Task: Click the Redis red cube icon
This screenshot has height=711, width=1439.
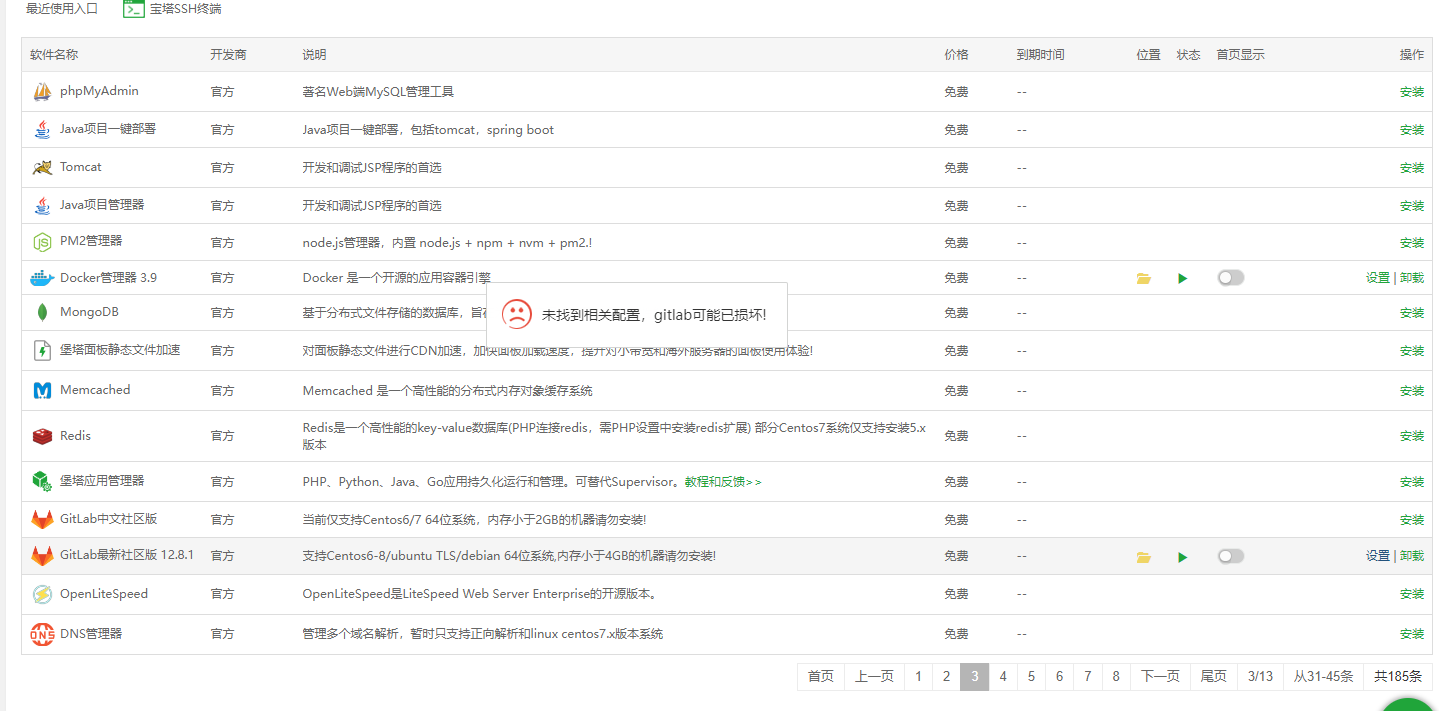Action: point(42,436)
